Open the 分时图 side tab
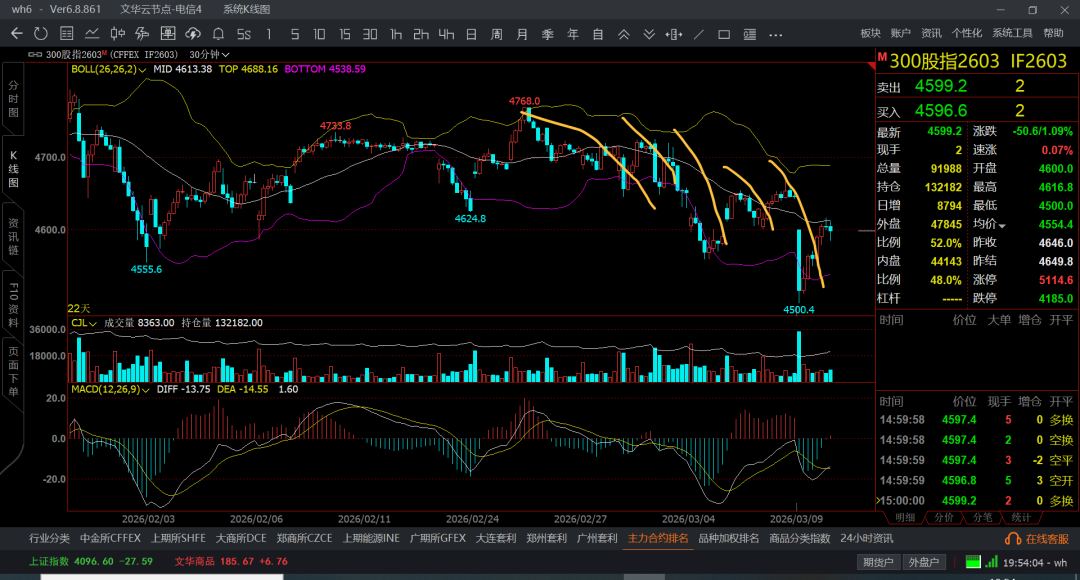 [x=14, y=100]
